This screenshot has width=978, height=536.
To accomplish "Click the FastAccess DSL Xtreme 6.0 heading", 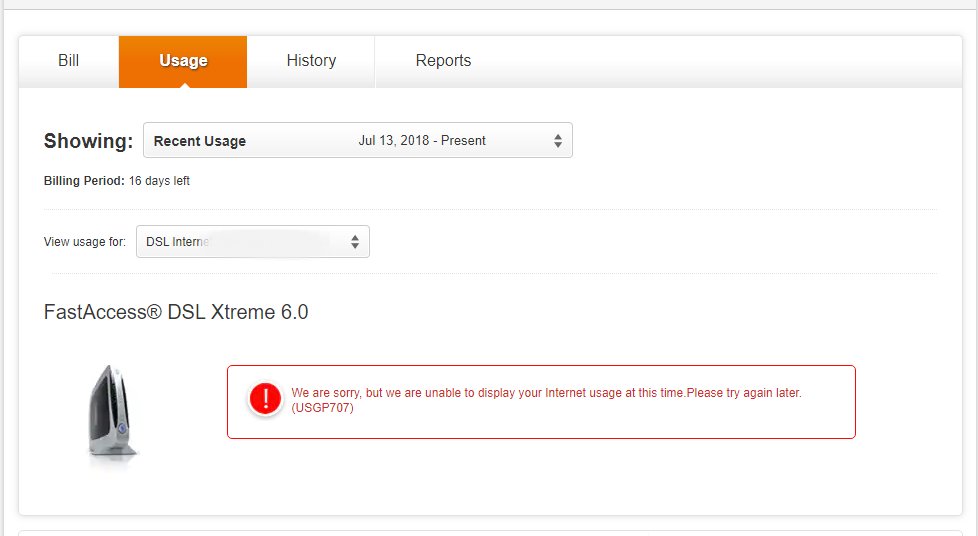I will [x=176, y=311].
